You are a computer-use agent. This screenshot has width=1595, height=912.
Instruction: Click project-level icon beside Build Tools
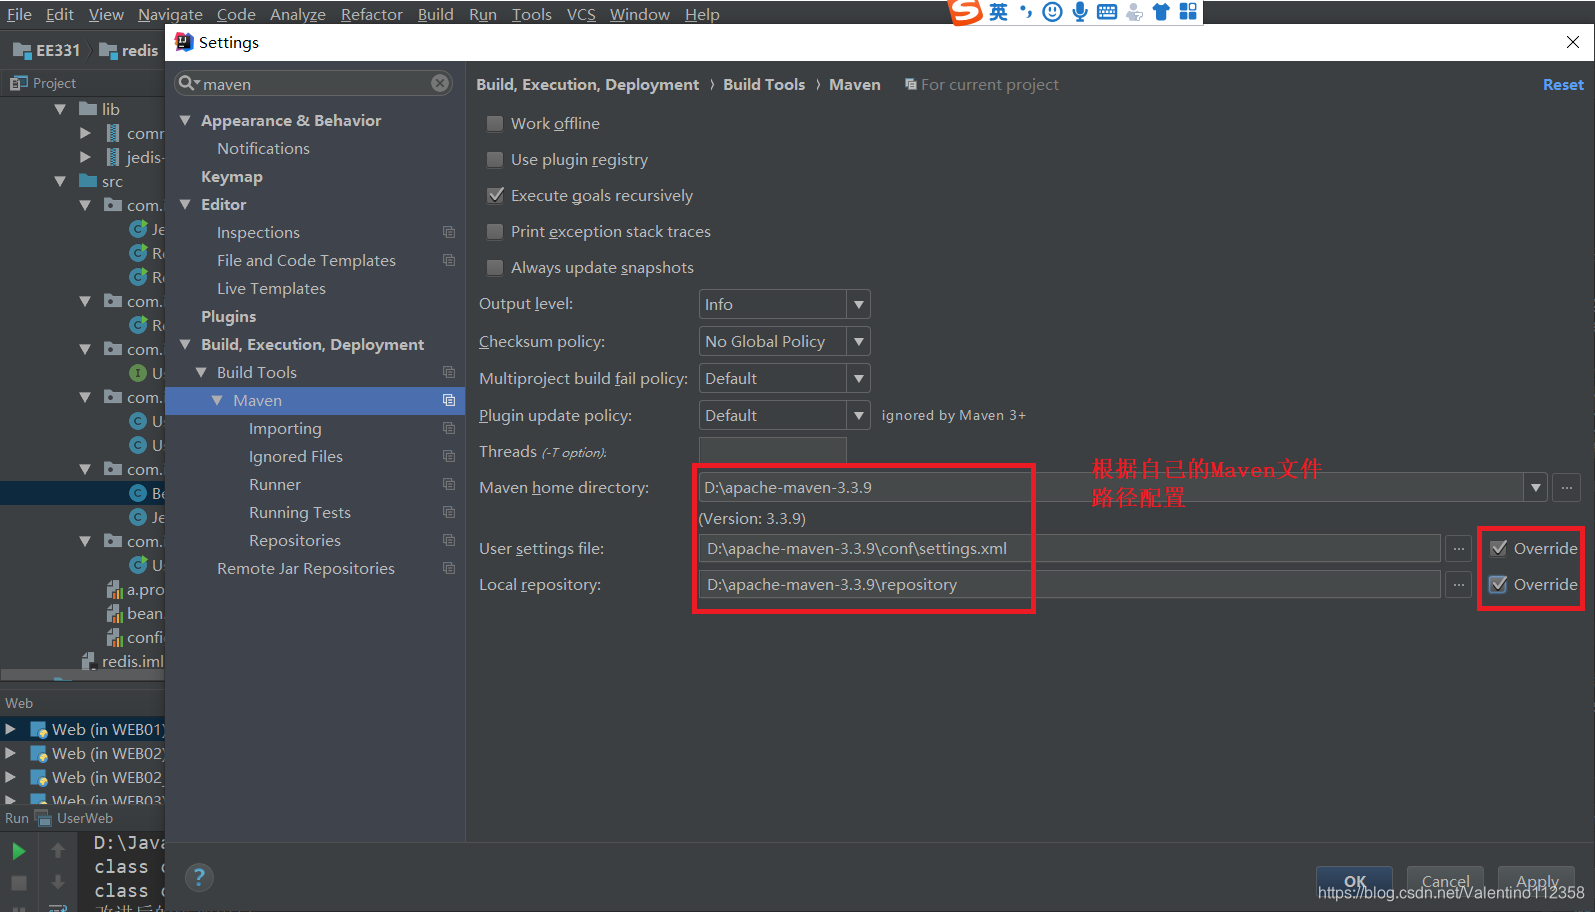tap(449, 372)
